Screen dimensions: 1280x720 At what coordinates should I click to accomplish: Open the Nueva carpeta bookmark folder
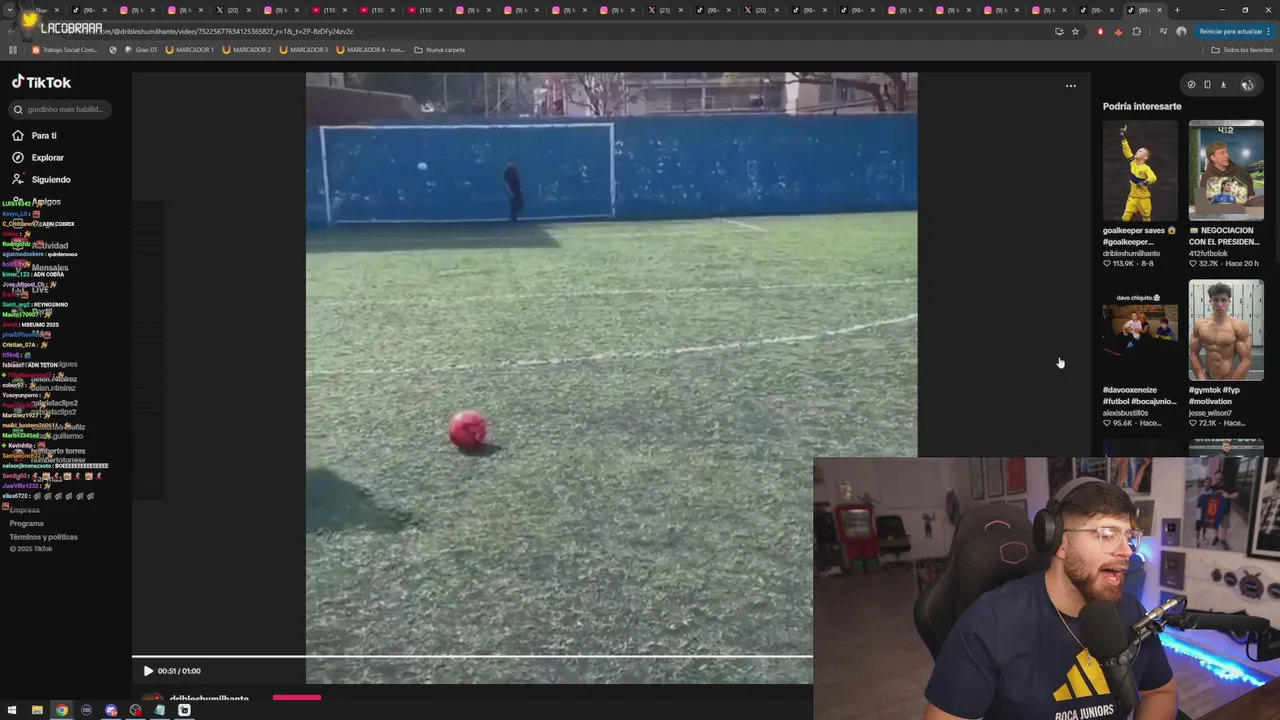click(440, 49)
